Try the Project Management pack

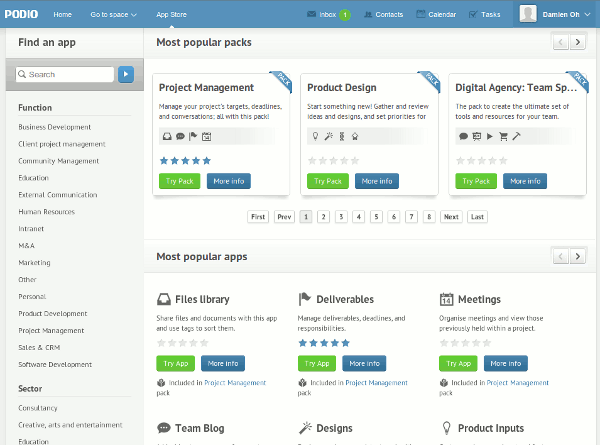coord(178,181)
